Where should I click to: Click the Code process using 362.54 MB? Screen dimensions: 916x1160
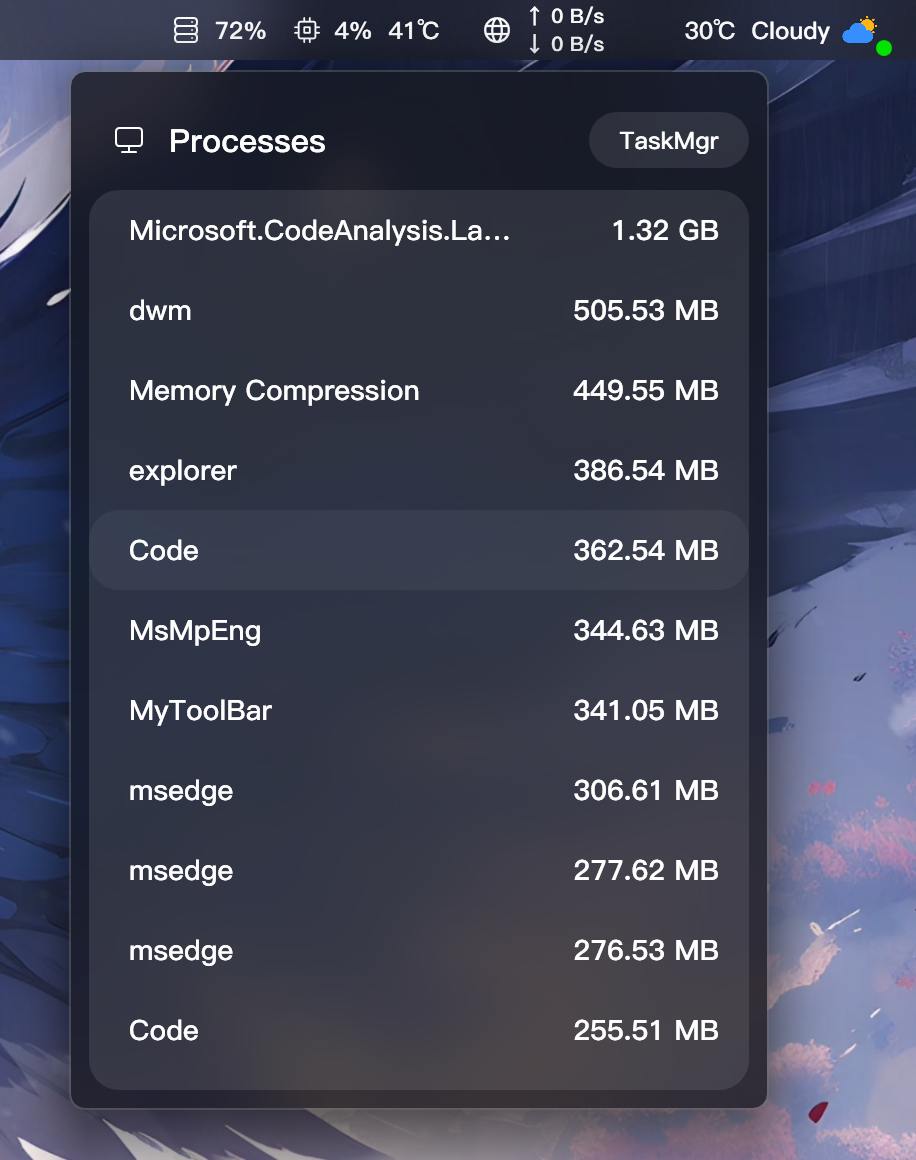tap(419, 551)
